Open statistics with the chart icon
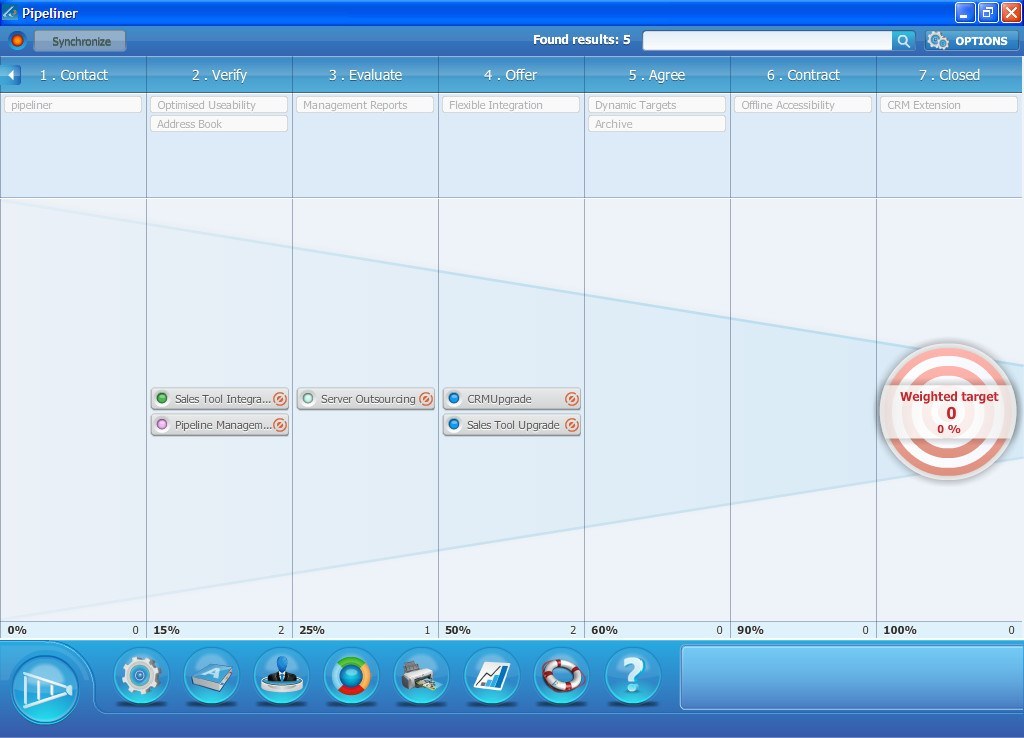Viewport: 1024px width, 738px height. tap(491, 677)
